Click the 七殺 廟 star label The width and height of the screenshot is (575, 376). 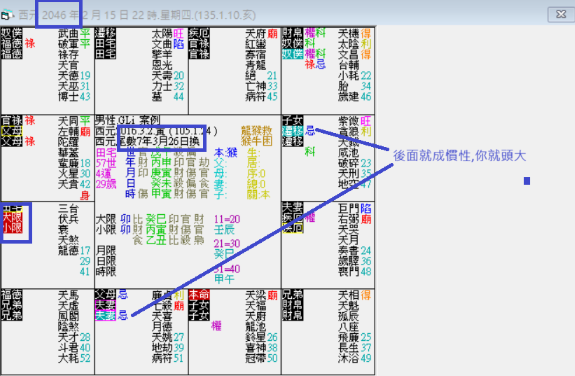pyautogui.click(x=168, y=306)
